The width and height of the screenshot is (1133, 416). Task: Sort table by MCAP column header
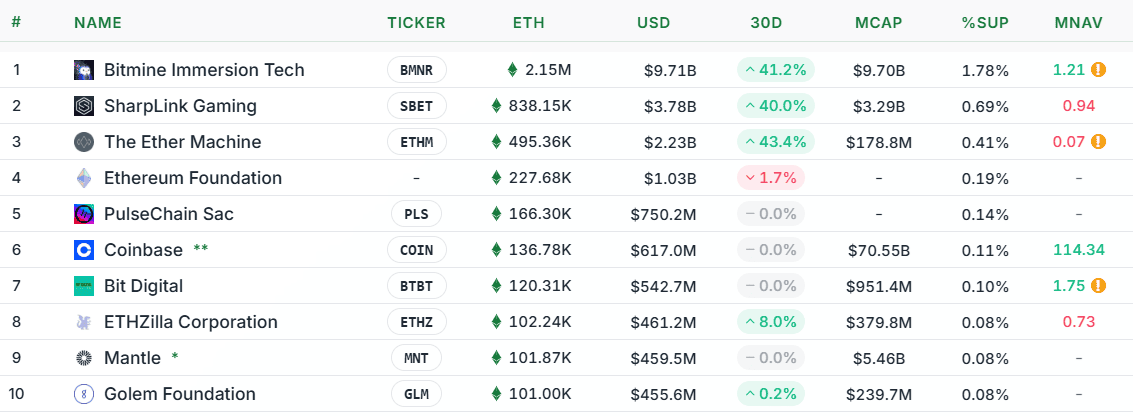[880, 23]
